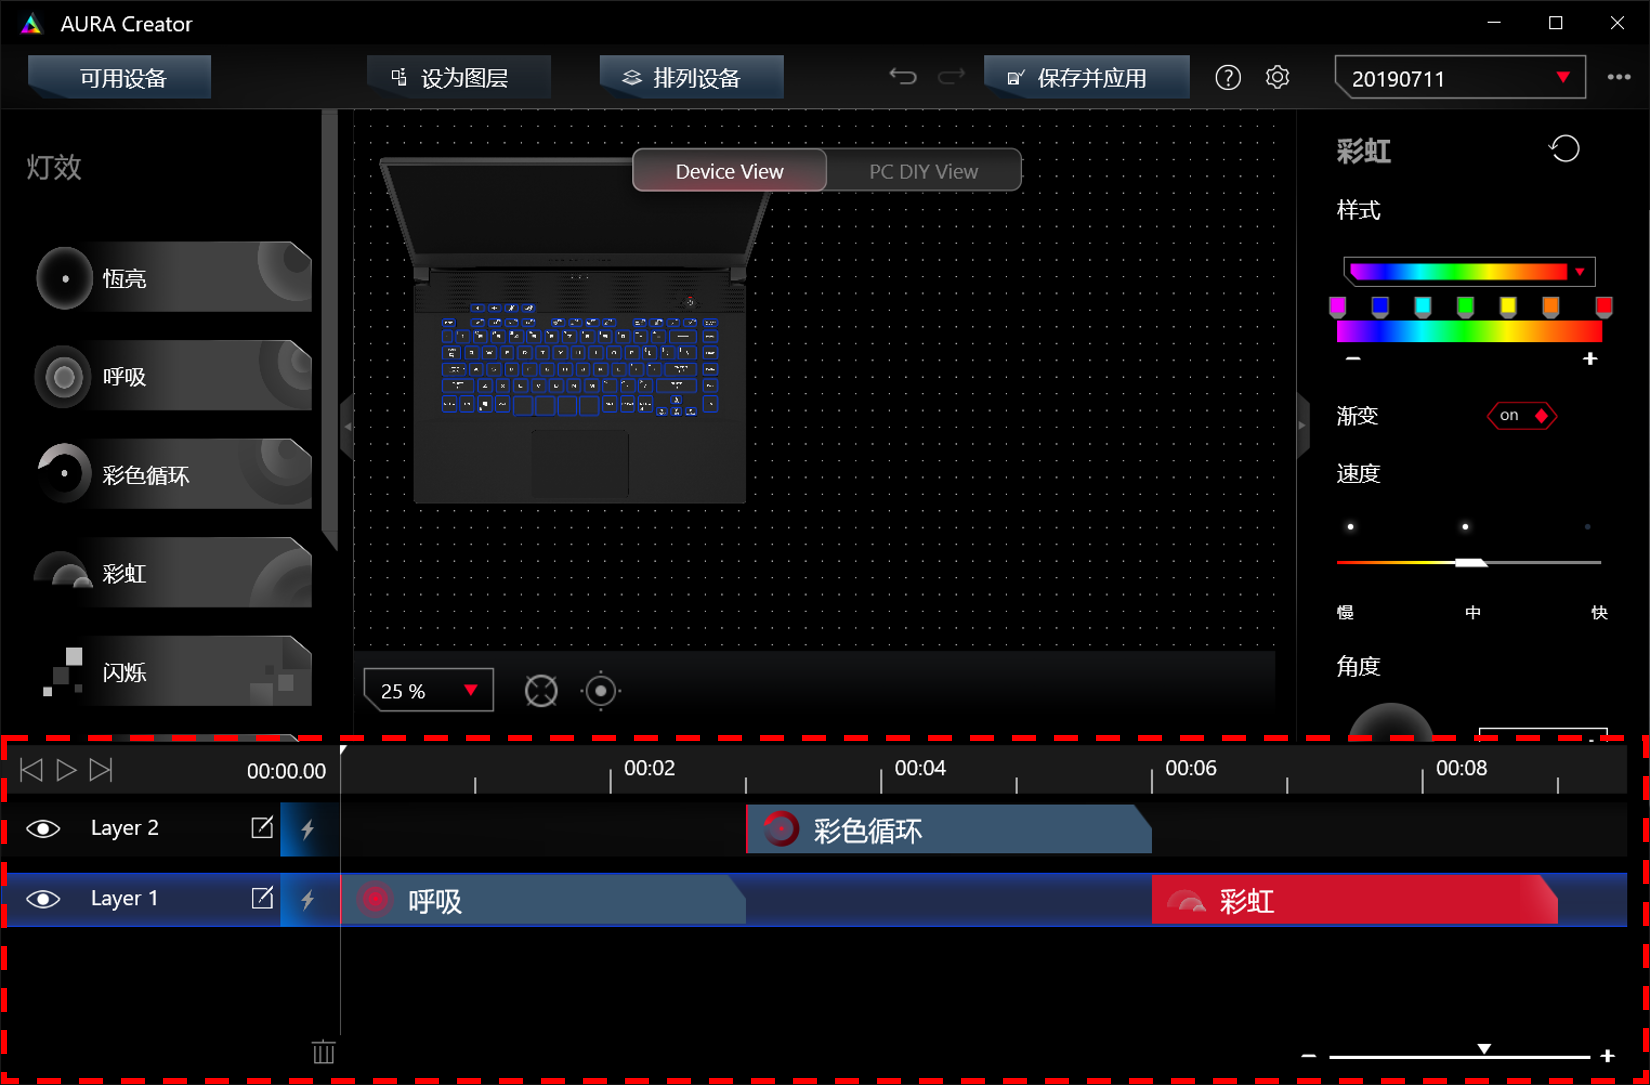Hide Layer 1 with its eye toggle
The height and width of the screenshot is (1085, 1650).
pyautogui.click(x=42, y=898)
